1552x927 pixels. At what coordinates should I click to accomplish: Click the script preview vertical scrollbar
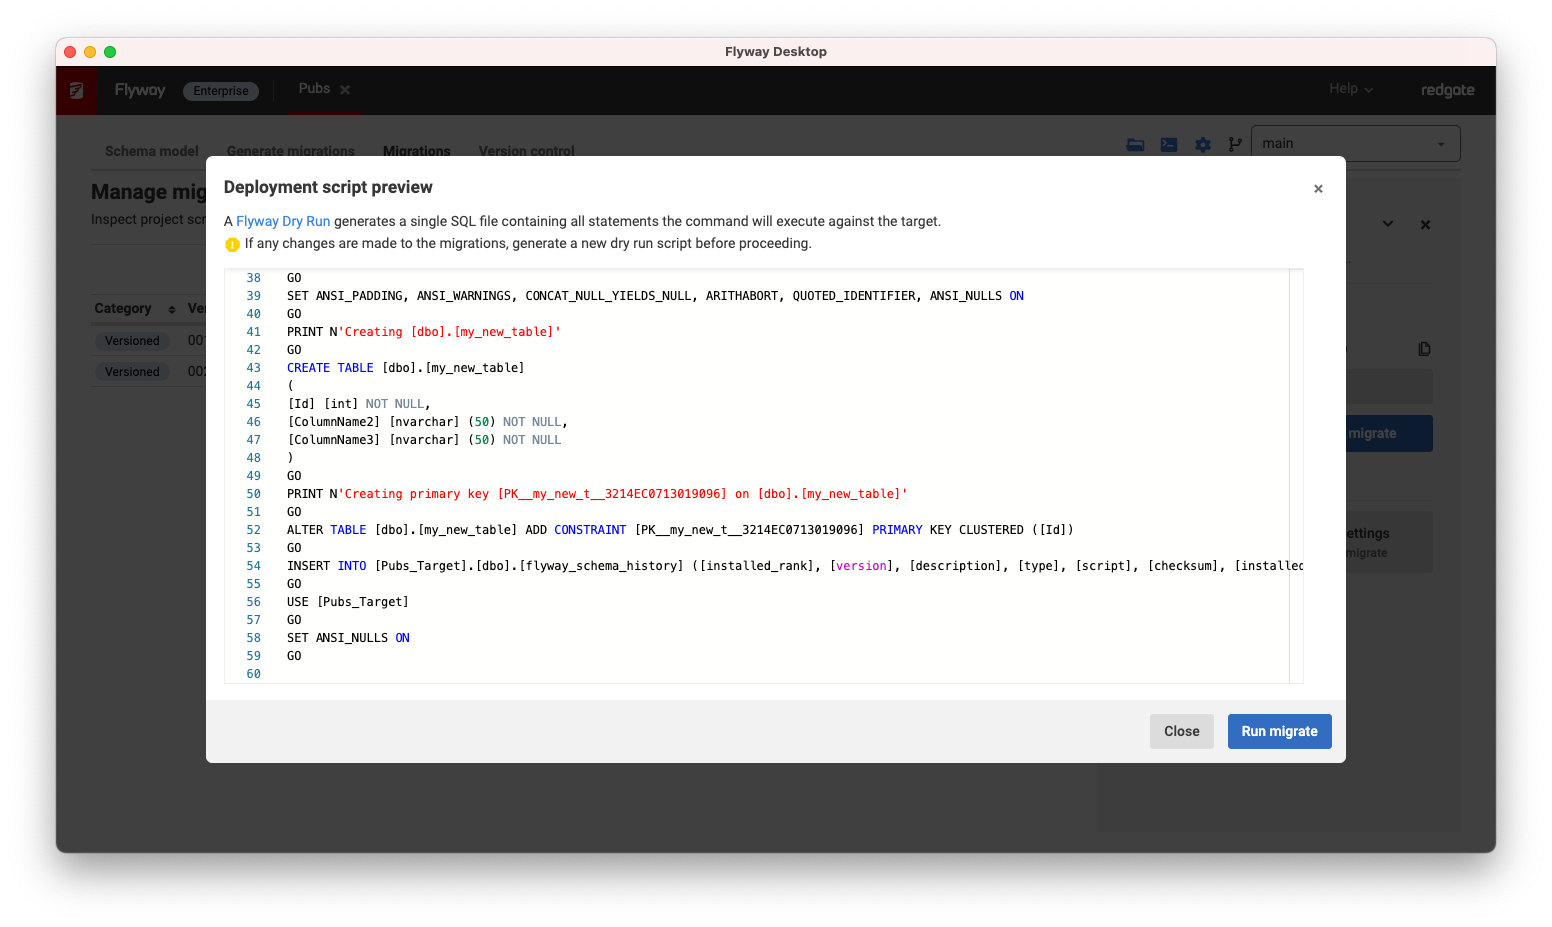pyautogui.click(x=1296, y=476)
